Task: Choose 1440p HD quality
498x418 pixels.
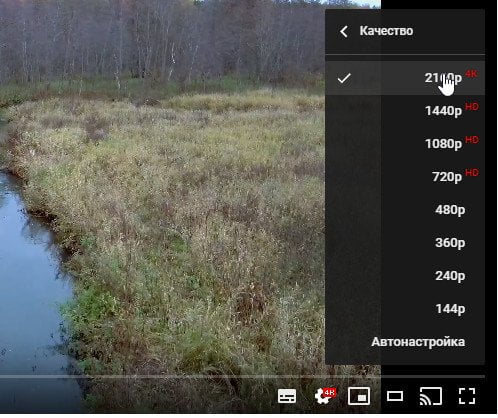Action: click(405, 111)
